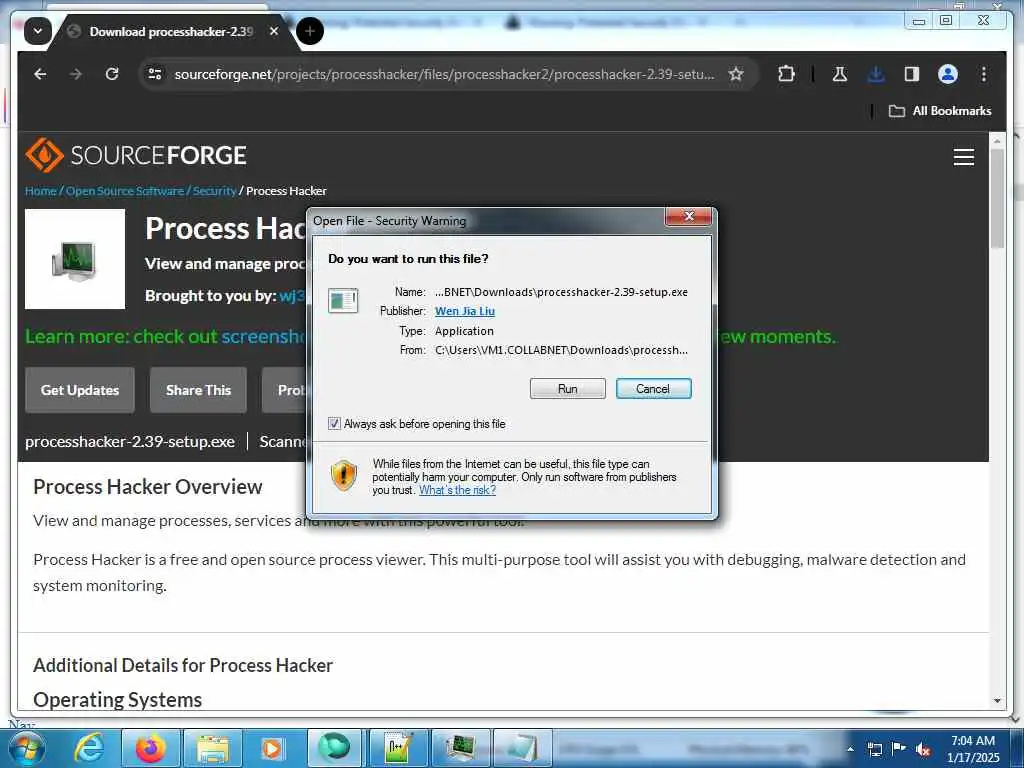Viewport: 1024px width, 768px height.
Task: Reload the SourceForge page
Action: (112, 74)
